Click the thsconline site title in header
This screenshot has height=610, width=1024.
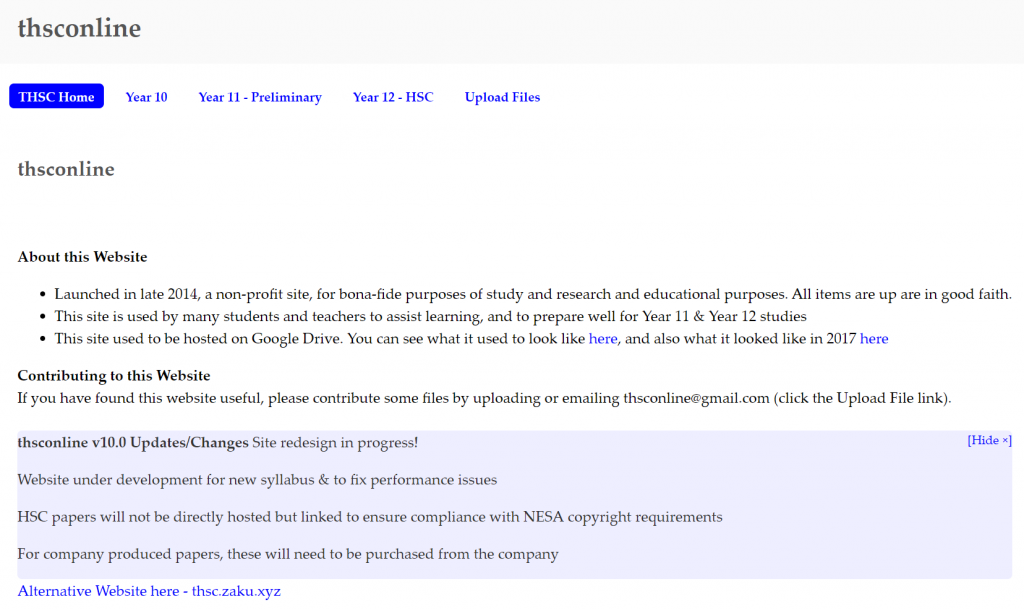tap(79, 28)
